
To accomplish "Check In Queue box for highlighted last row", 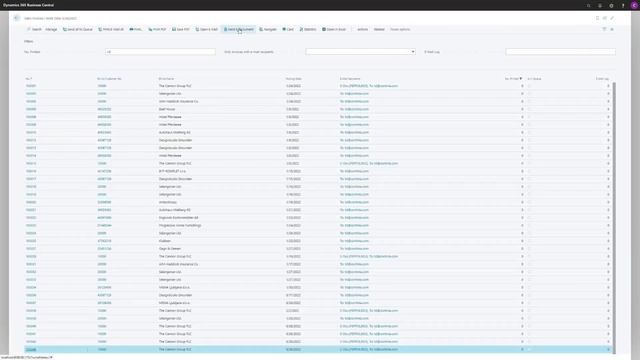I will point(529,350).
